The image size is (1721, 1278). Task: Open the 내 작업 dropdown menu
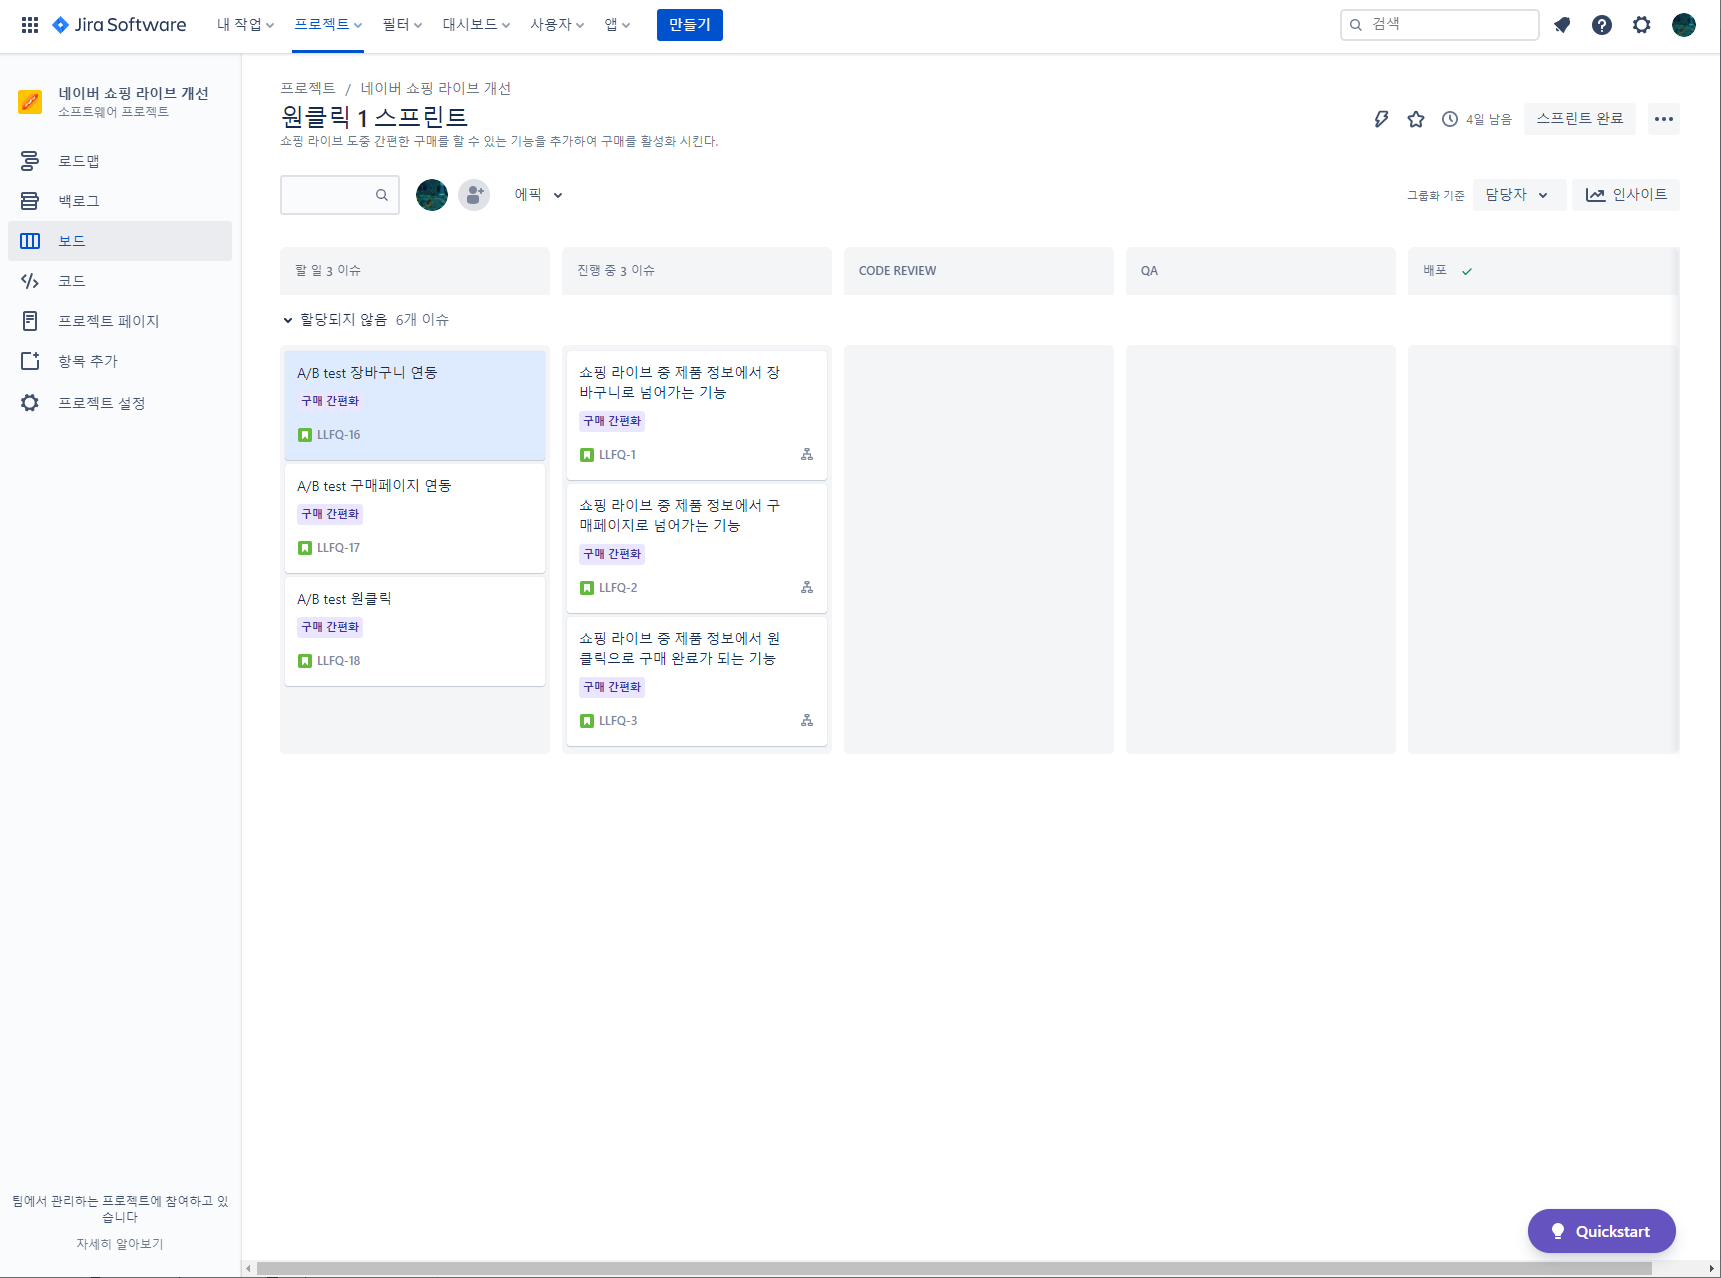tap(245, 25)
